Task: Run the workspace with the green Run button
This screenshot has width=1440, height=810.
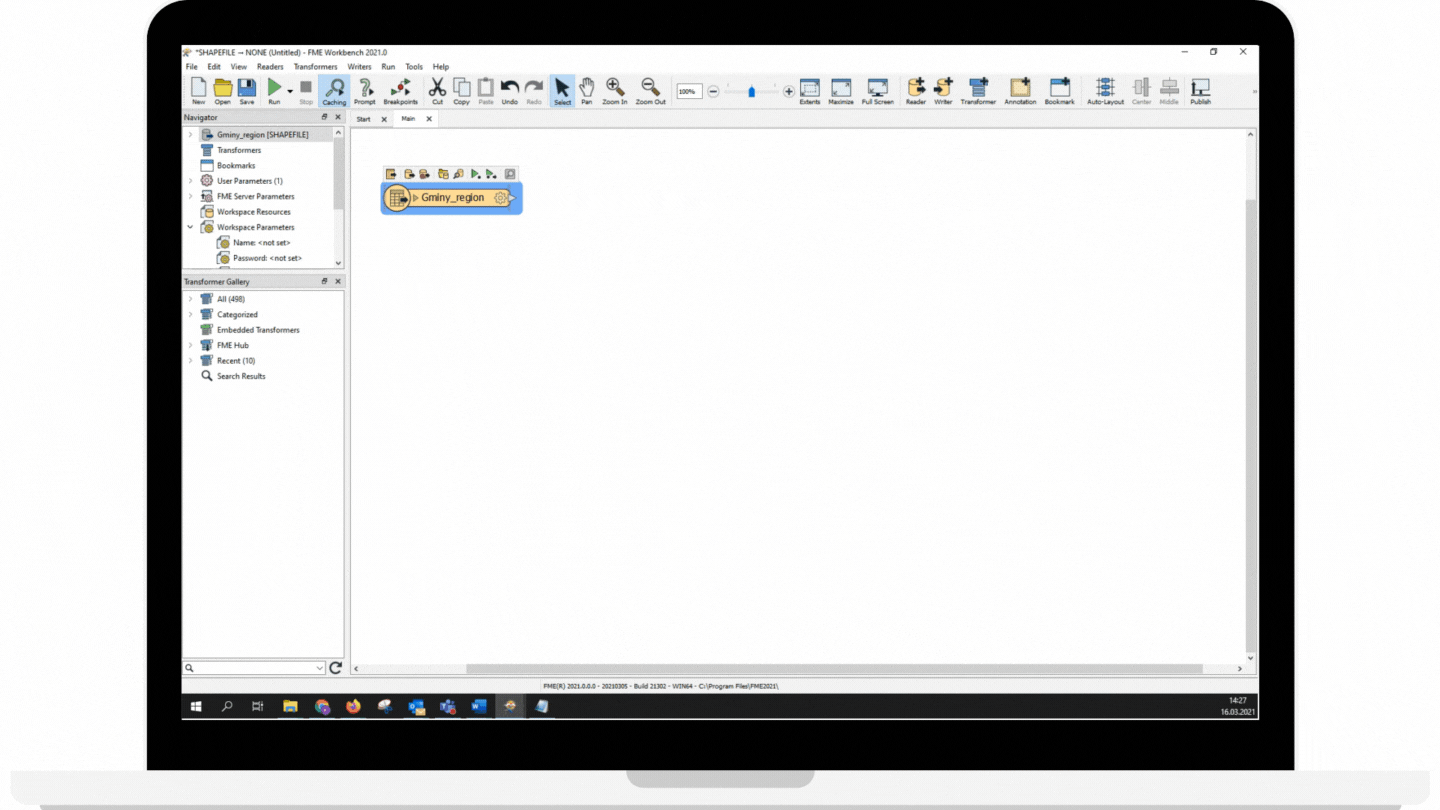Action: coord(274,91)
